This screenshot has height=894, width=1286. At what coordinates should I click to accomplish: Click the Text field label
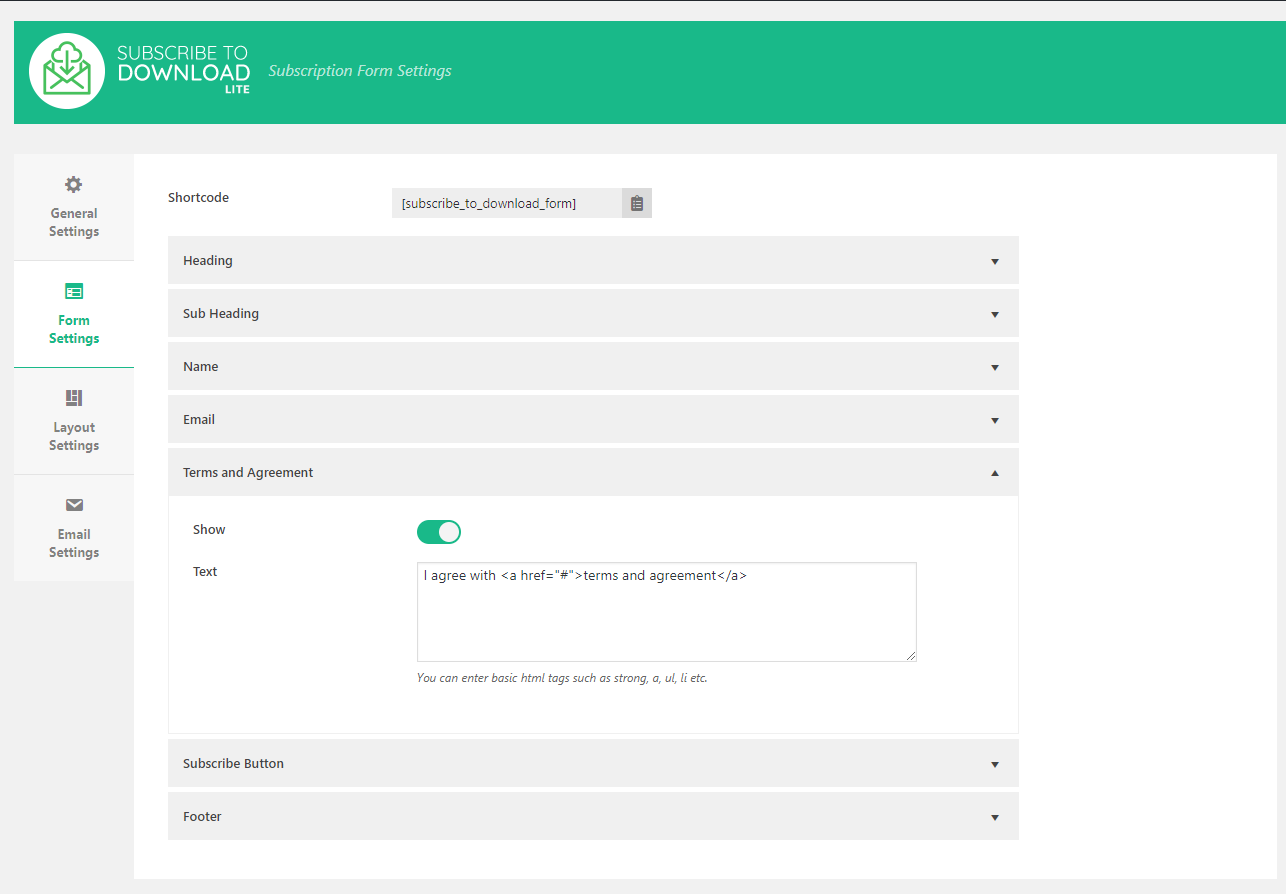point(205,571)
